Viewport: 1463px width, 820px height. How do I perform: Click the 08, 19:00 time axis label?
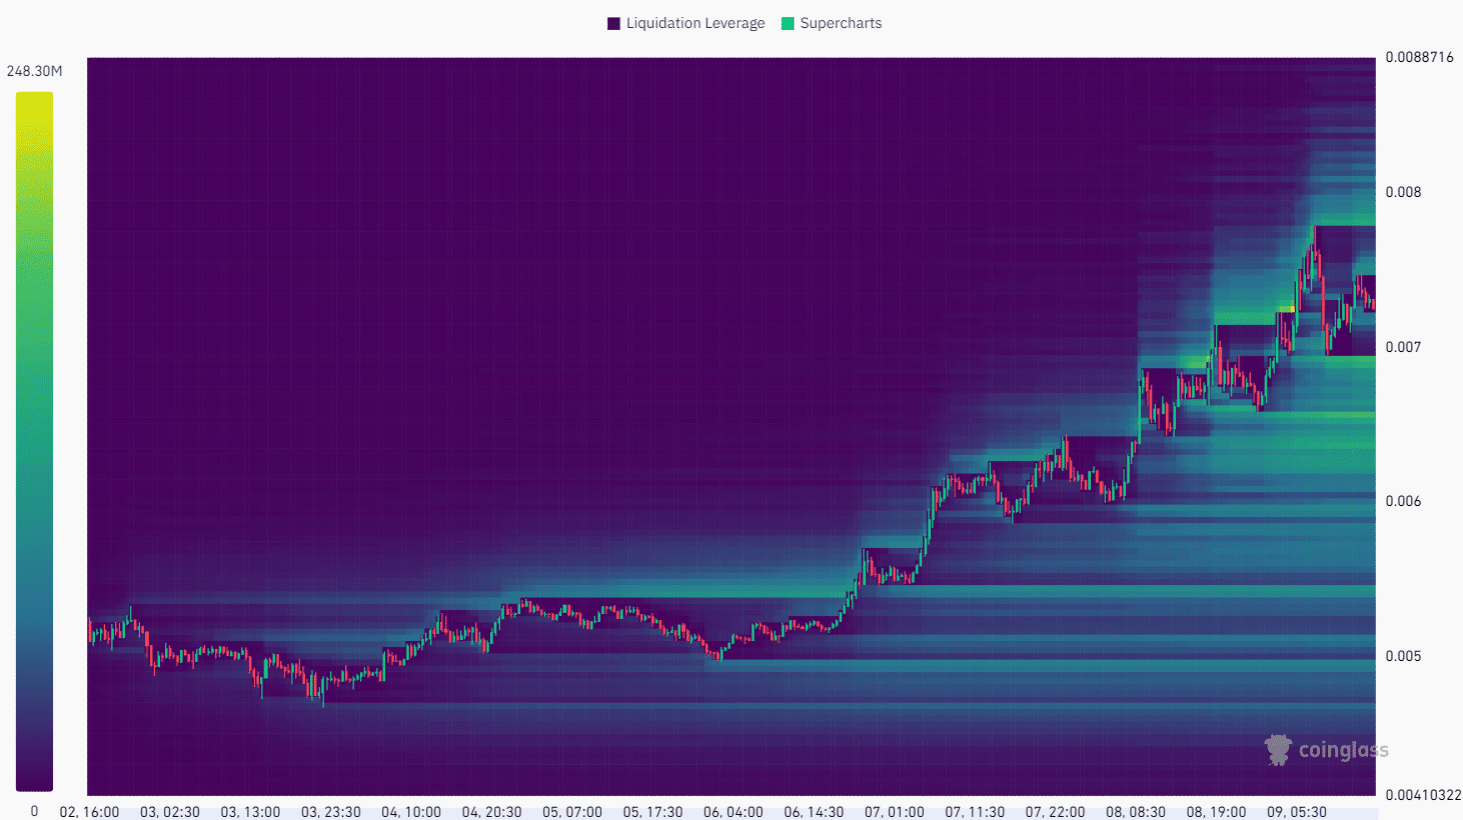tap(1216, 812)
